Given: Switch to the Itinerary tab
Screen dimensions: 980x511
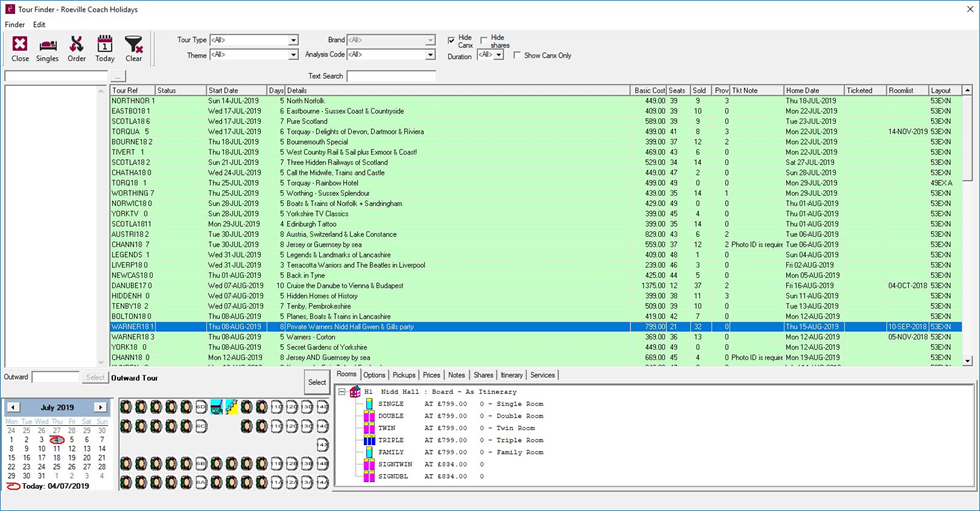Looking at the screenshot, I should (511, 375).
